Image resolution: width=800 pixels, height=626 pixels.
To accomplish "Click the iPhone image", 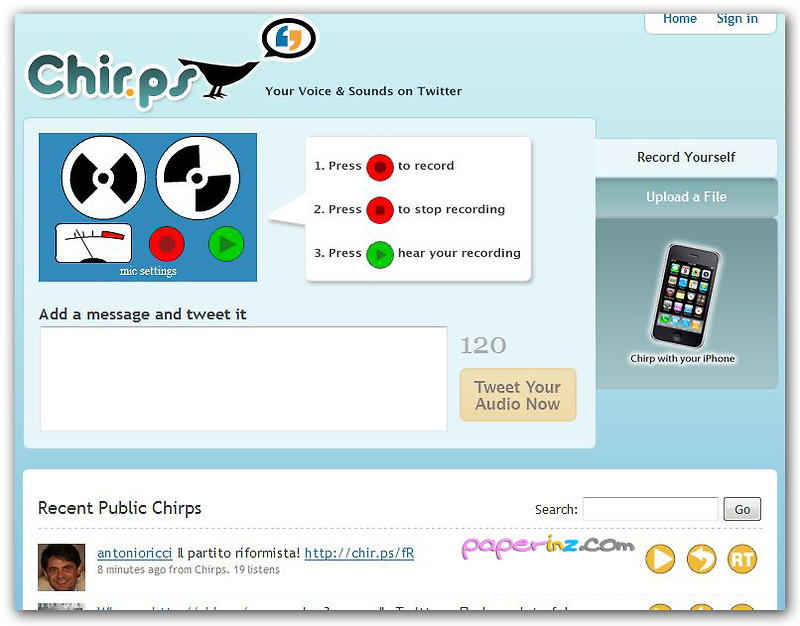I will coord(686,296).
